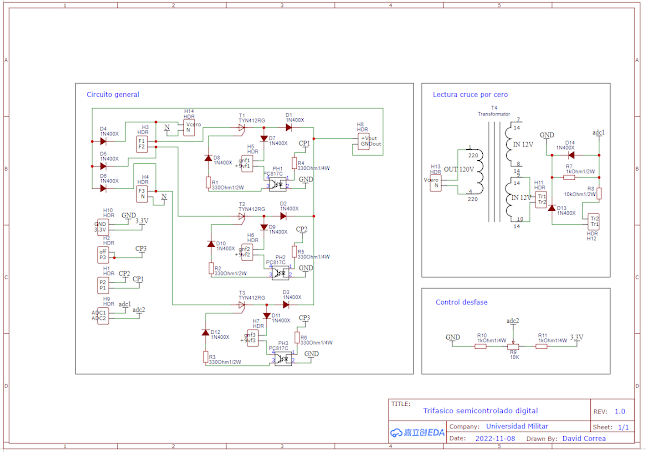
Task: Click the REV value '1.0'
Action: [620, 411]
